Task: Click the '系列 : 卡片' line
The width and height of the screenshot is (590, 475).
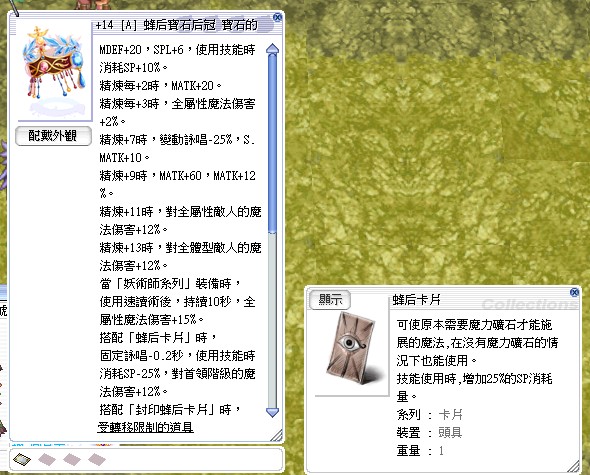Action: pyautogui.click(x=429, y=415)
